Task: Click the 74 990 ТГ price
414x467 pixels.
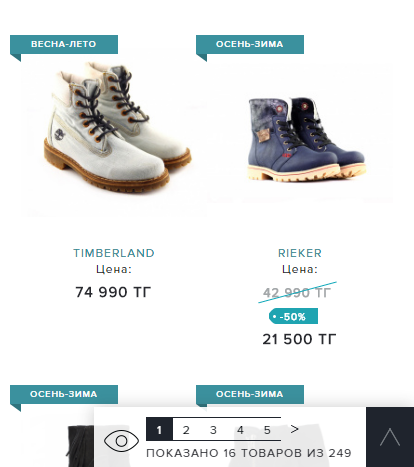Action: tap(113, 292)
